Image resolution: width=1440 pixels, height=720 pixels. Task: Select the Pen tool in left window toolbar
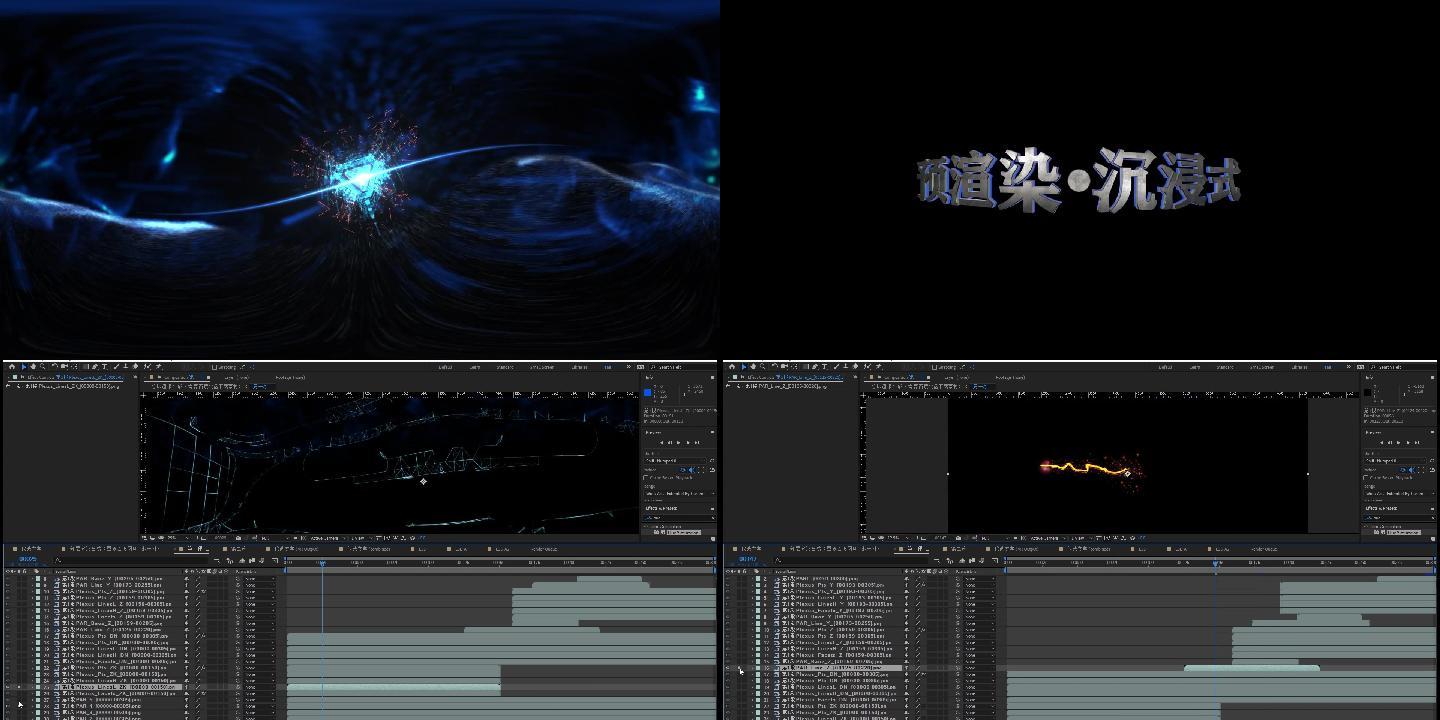95,367
